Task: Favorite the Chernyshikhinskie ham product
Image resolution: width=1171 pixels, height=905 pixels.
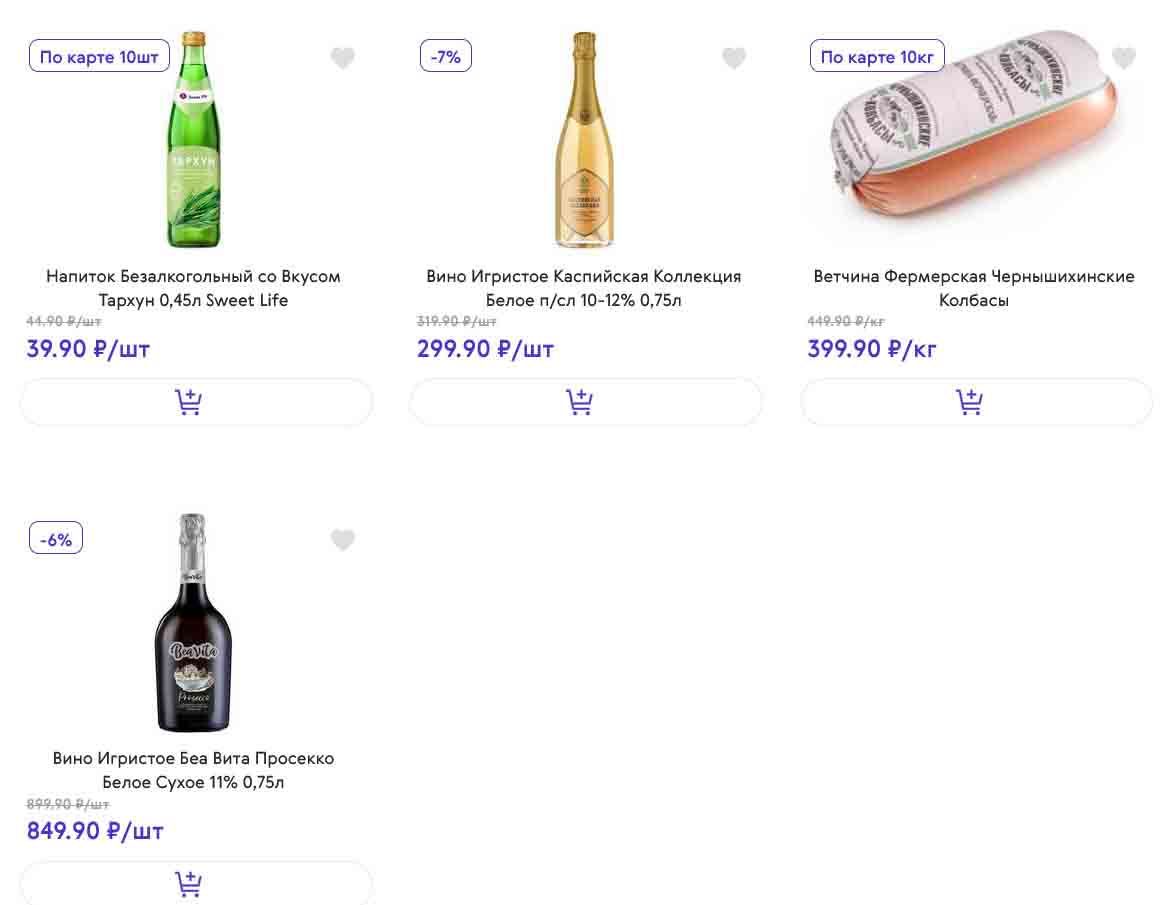Action: coord(1124,59)
